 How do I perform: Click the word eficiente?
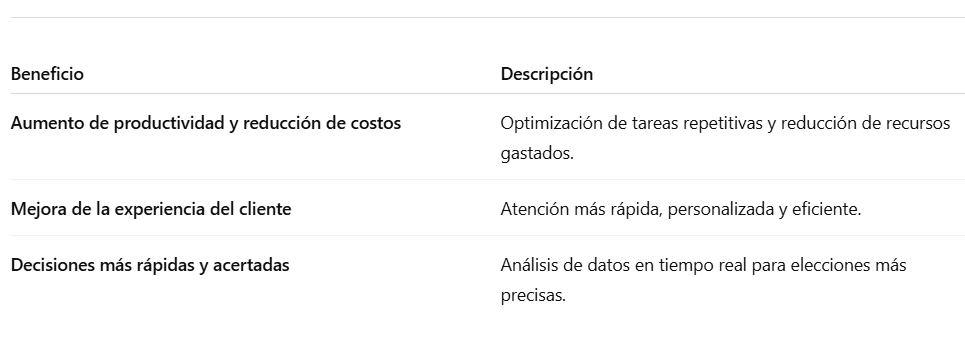click(x=827, y=209)
